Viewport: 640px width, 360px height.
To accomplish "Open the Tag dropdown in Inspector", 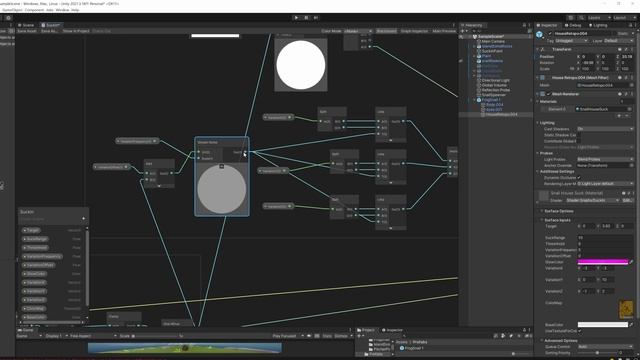I will point(571,41).
